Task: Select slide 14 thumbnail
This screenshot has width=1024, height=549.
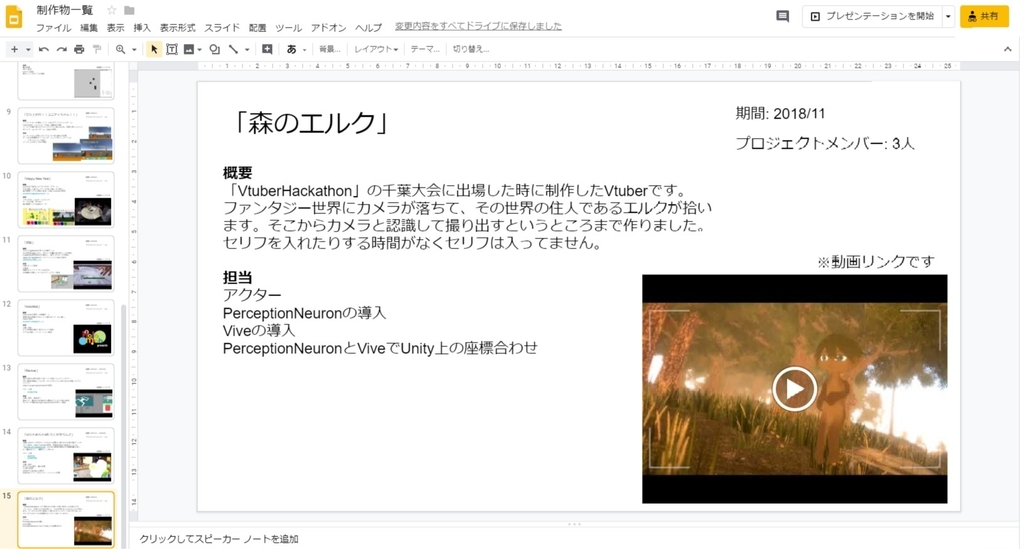Action: point(66,455)
